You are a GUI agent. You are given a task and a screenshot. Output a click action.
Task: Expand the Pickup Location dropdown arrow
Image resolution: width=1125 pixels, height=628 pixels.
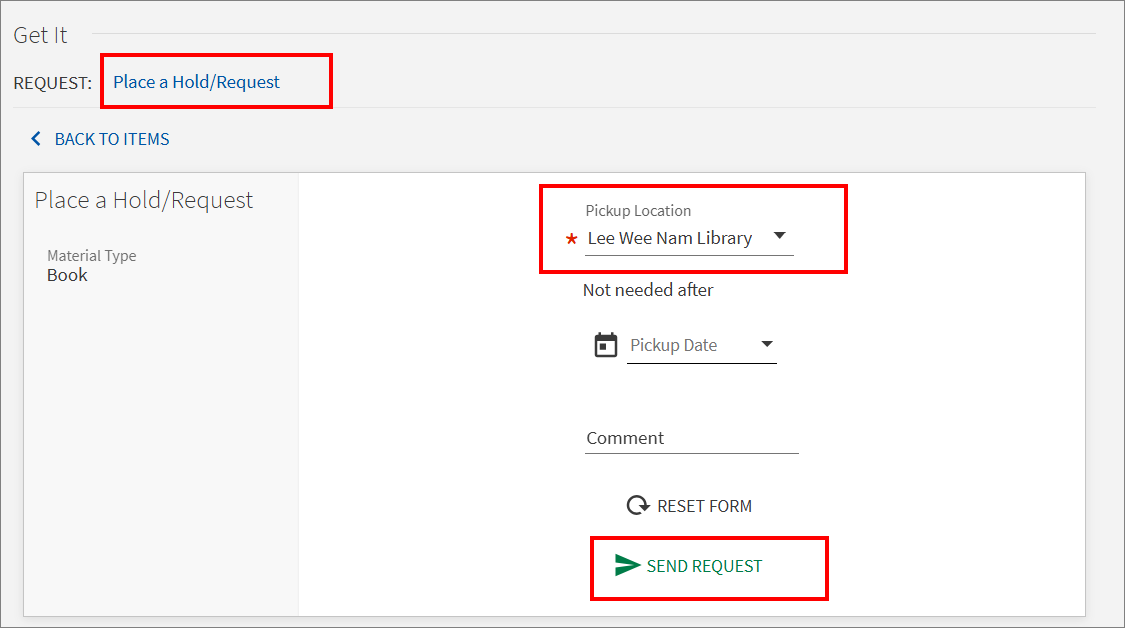(x=780, y=237)
